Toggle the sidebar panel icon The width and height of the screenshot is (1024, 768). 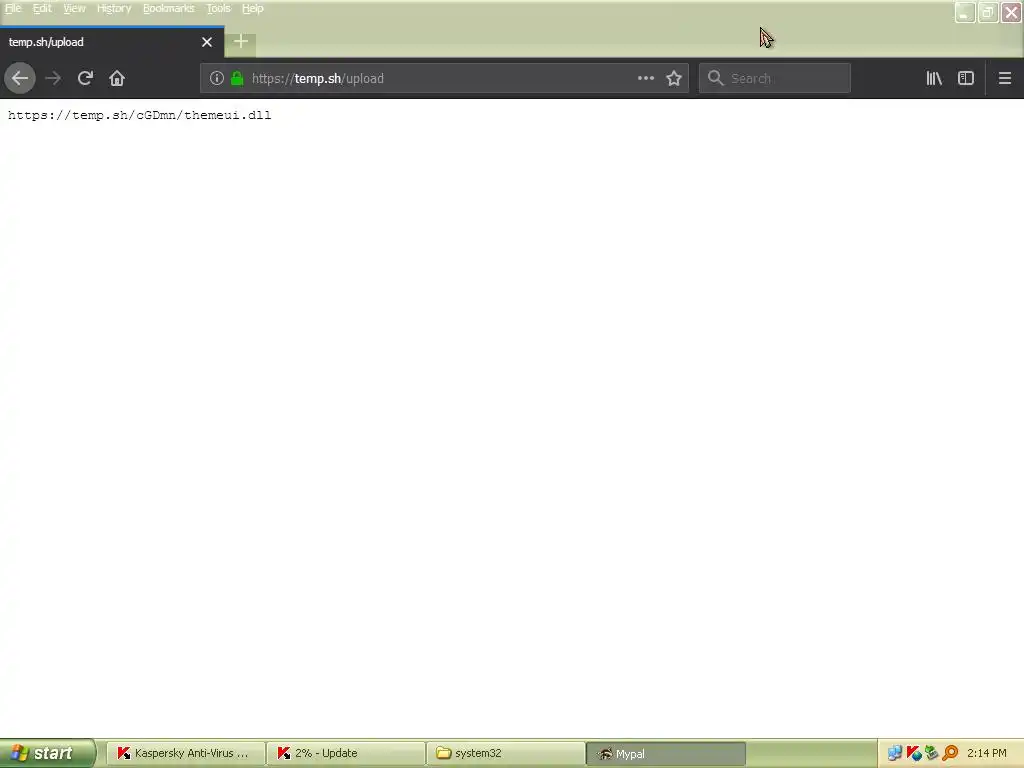pos(966,78)
